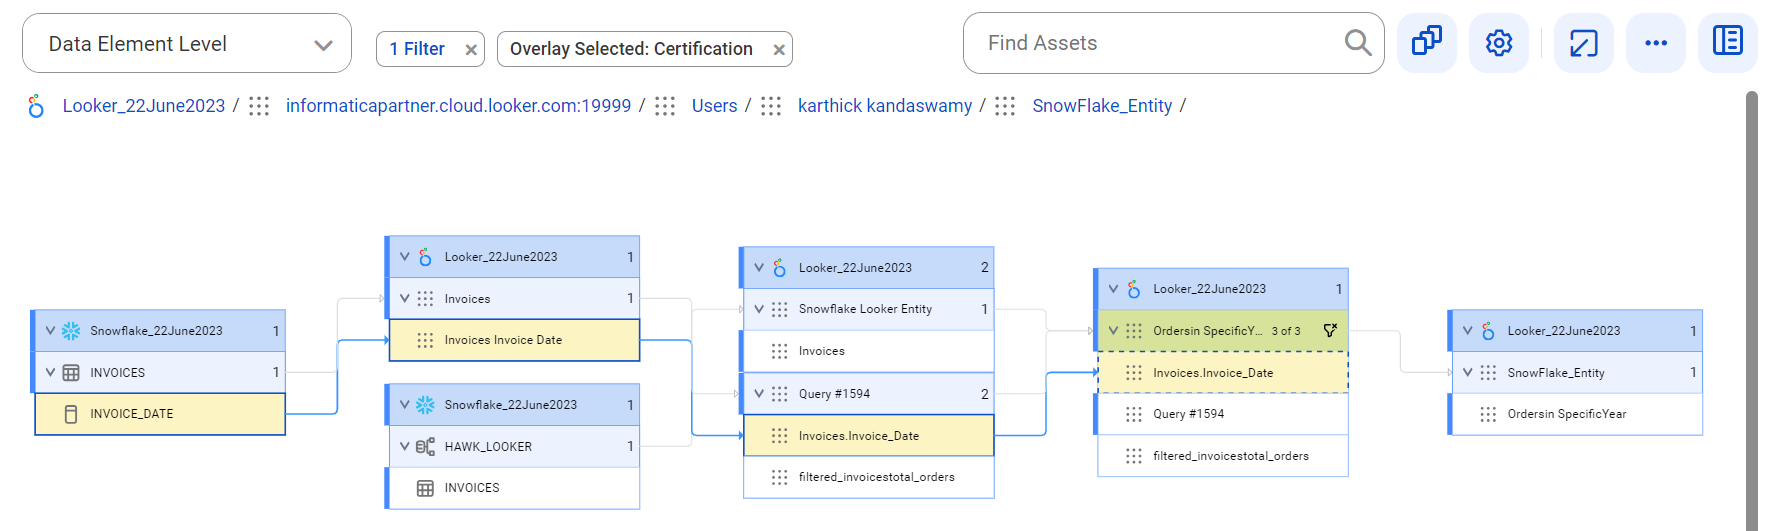Screen dimensions: 1775x531
Task: Select Query #1594 under Ordersin SpecificY...
Action: (1222, 414)
